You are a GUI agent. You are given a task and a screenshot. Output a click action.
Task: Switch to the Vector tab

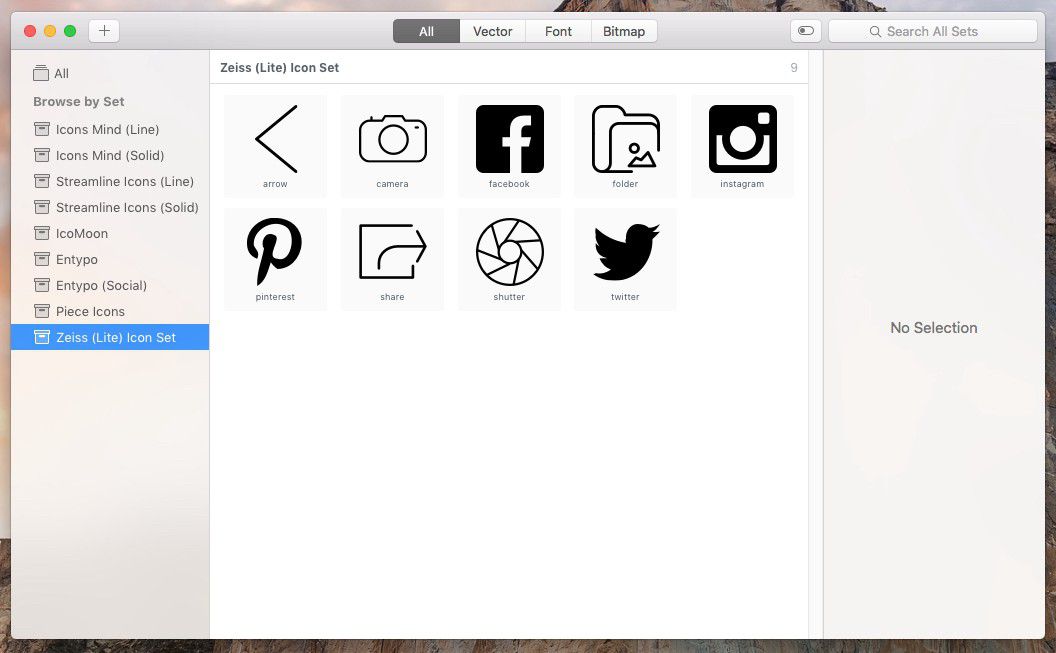[x=492, y=31]
